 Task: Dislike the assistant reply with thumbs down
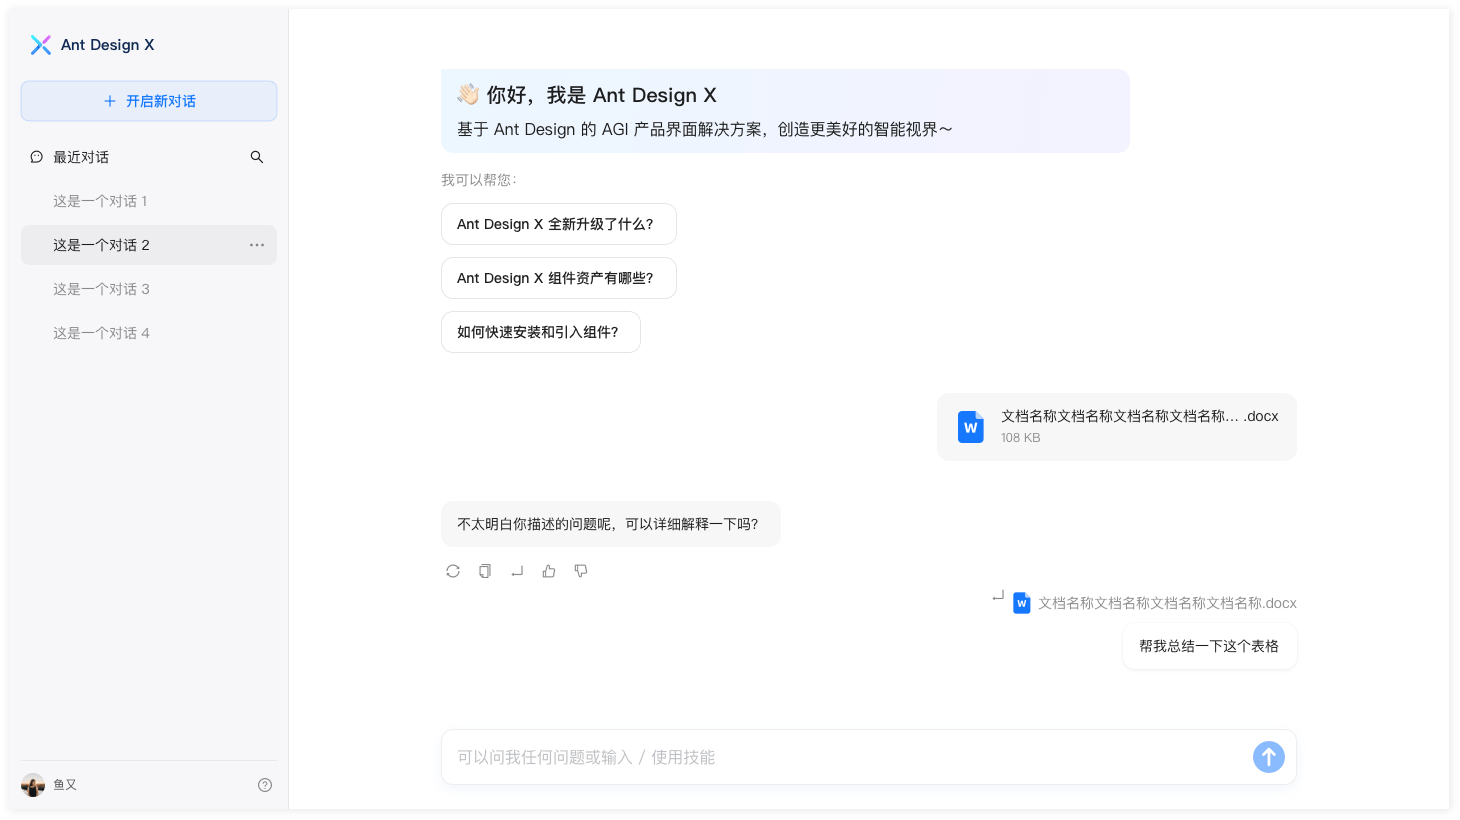581,571
